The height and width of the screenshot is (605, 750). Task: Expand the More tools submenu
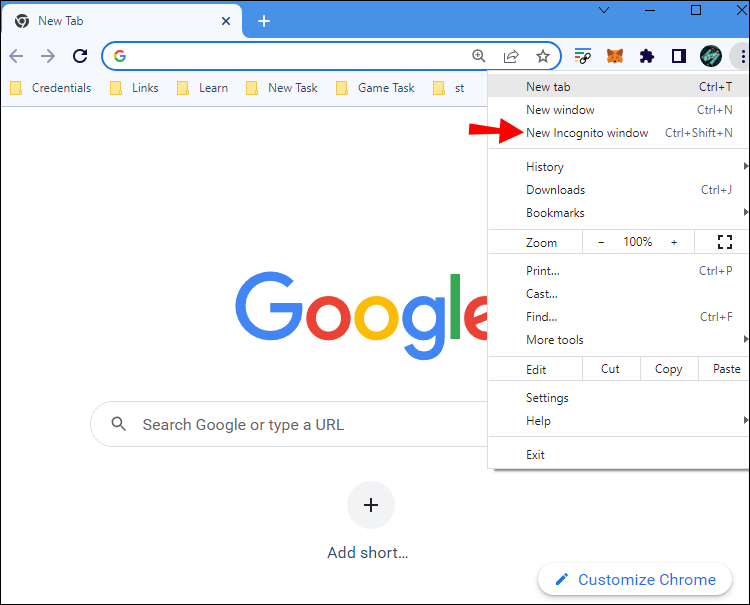click(619, 340)
